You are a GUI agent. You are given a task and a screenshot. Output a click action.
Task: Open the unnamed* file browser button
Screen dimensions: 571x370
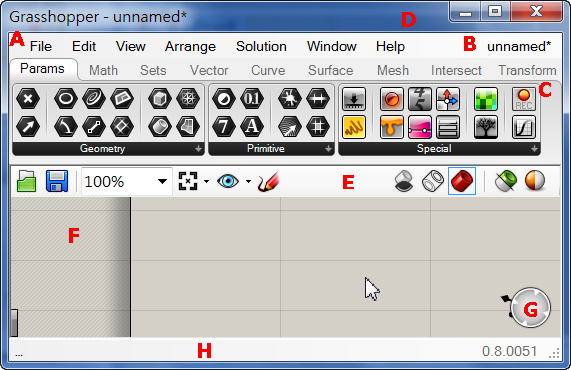(x=519, y=47)
